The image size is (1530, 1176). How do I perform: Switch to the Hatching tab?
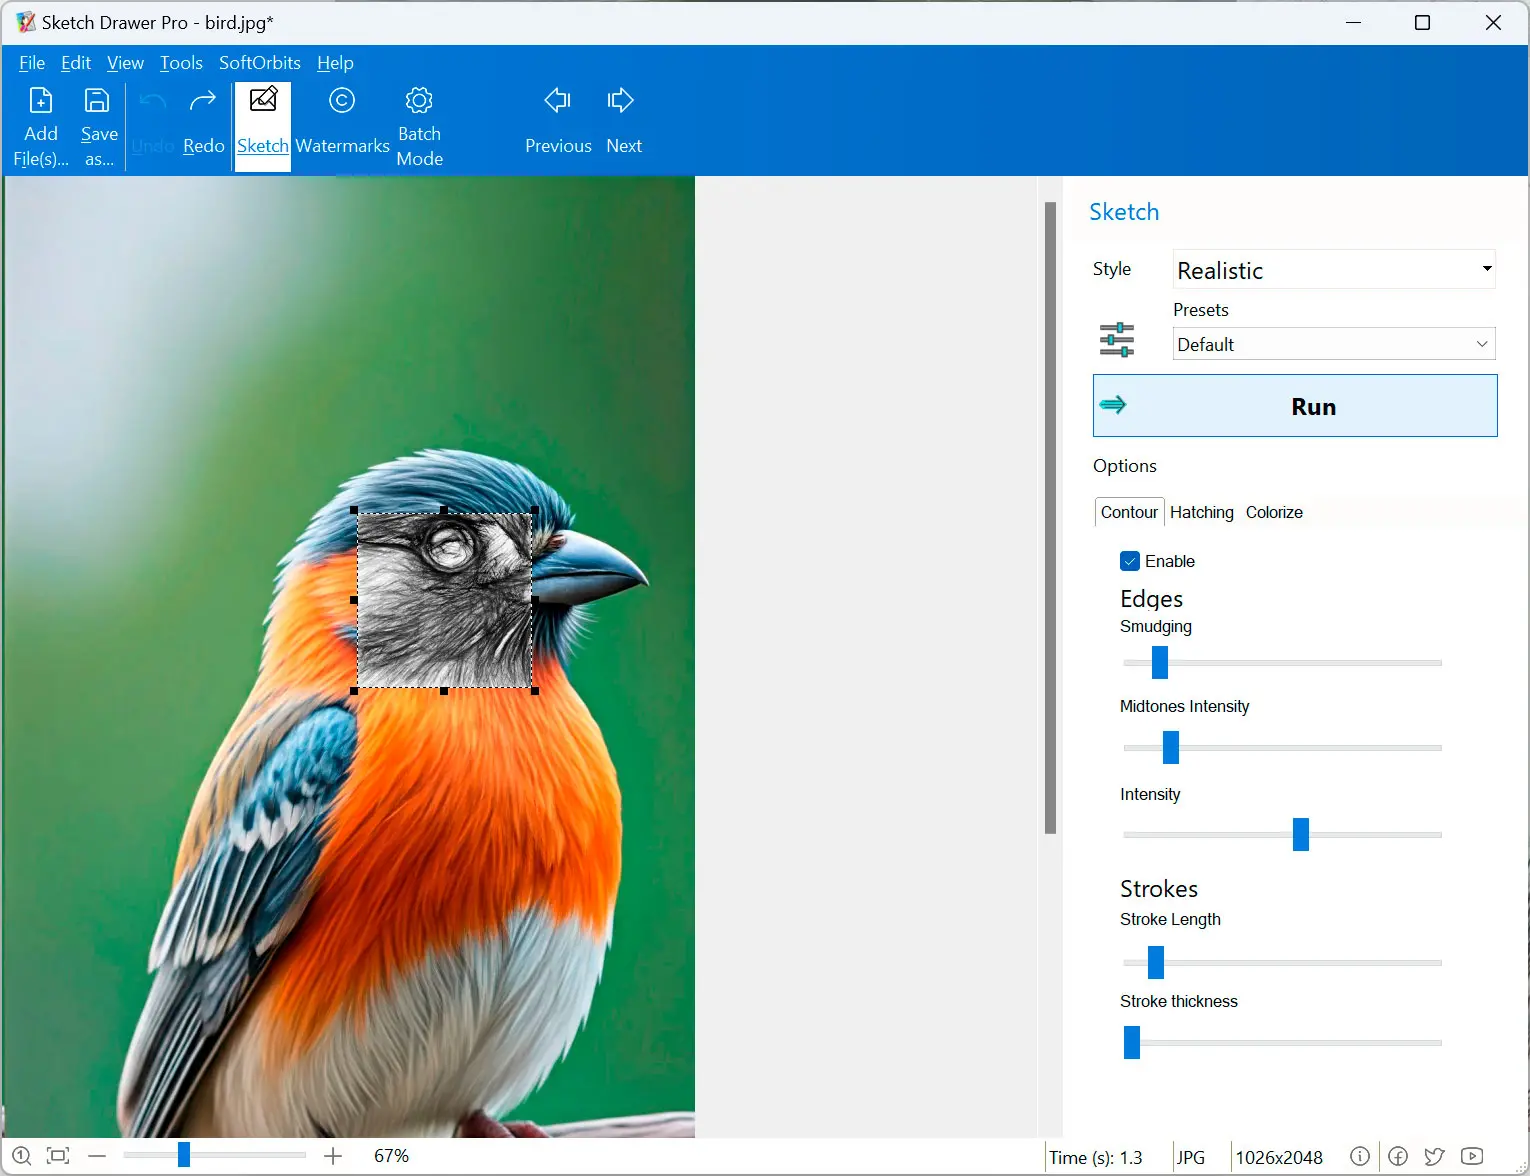click(x=1201, y=512)
